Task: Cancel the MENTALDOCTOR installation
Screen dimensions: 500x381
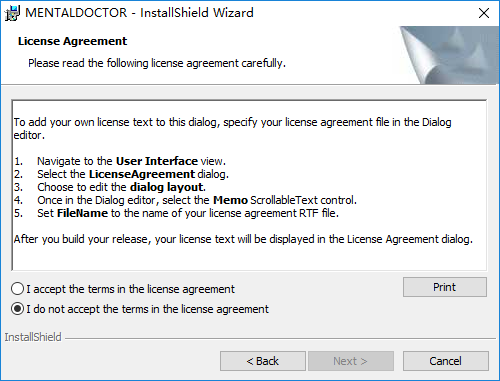Action: click(x=446, y=361)
